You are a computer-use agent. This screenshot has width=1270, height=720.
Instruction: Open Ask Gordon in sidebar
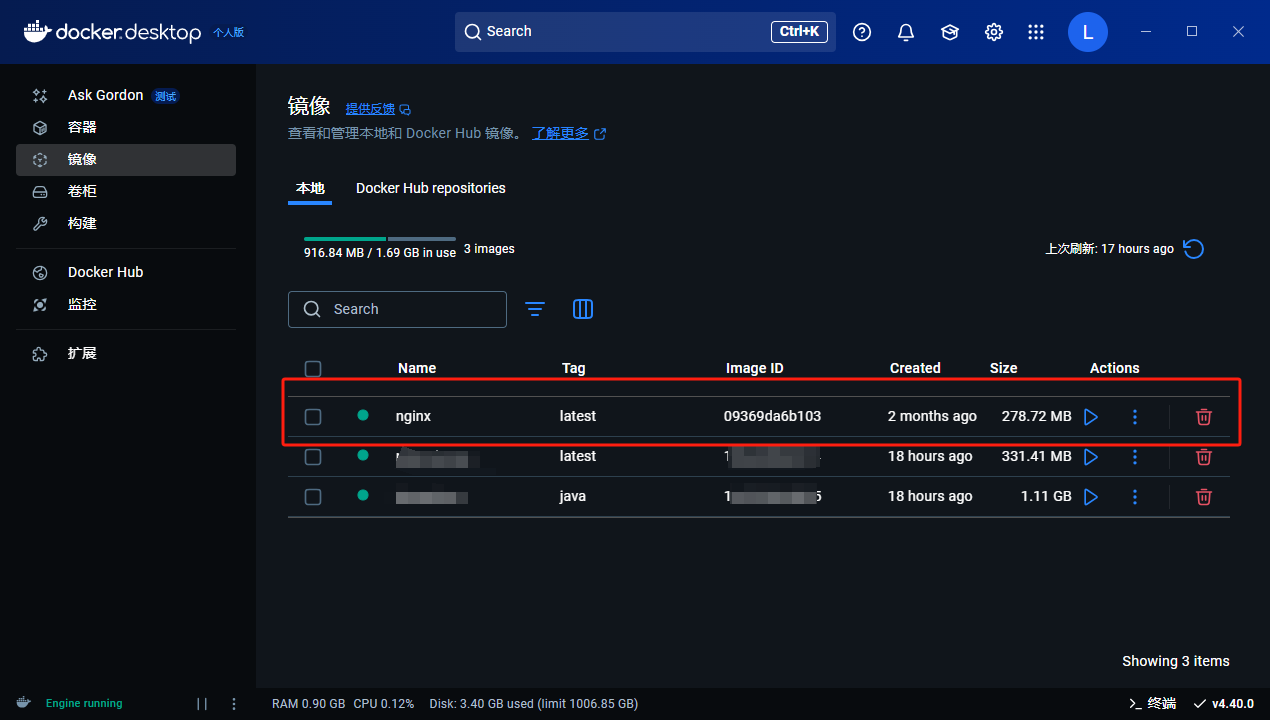126,96
